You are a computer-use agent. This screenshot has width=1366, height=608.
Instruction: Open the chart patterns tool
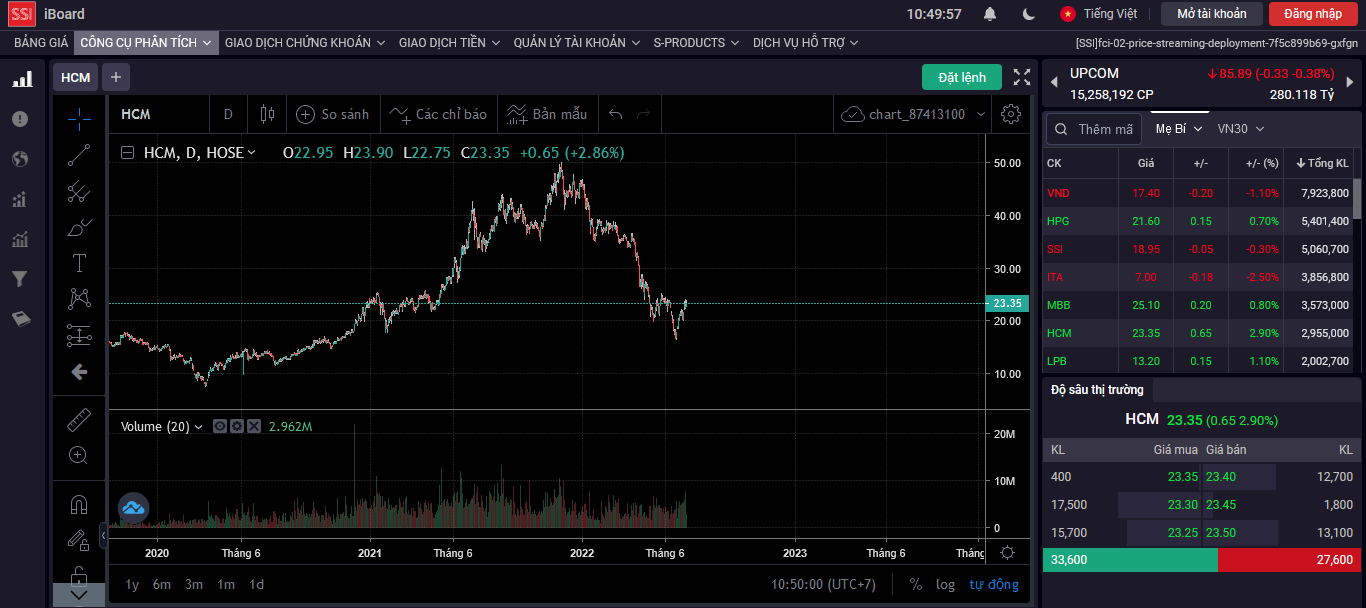79,299
